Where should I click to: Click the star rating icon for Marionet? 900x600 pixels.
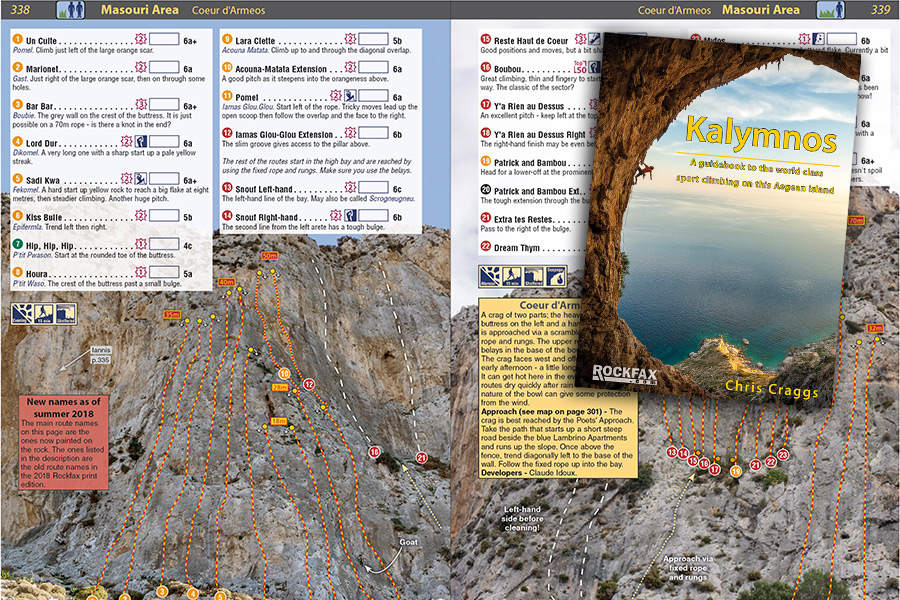click(141, 67)
